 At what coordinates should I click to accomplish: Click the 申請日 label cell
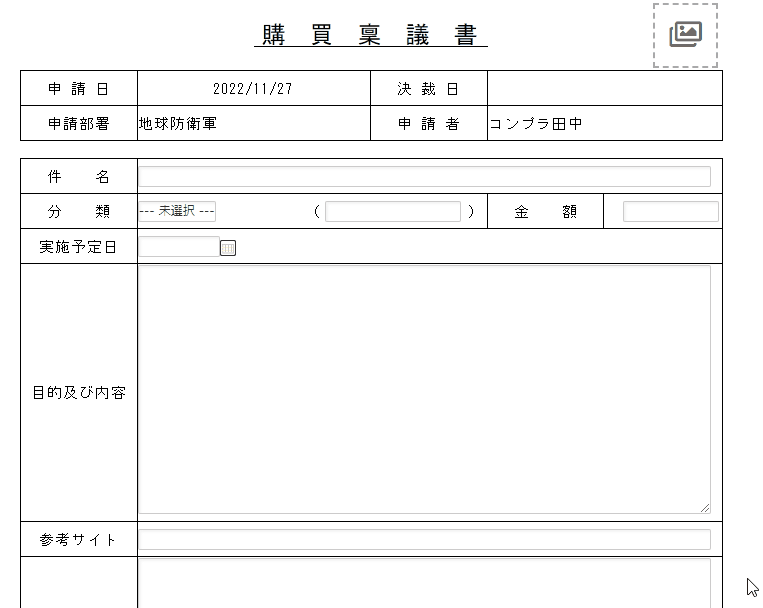click(79, 88)
